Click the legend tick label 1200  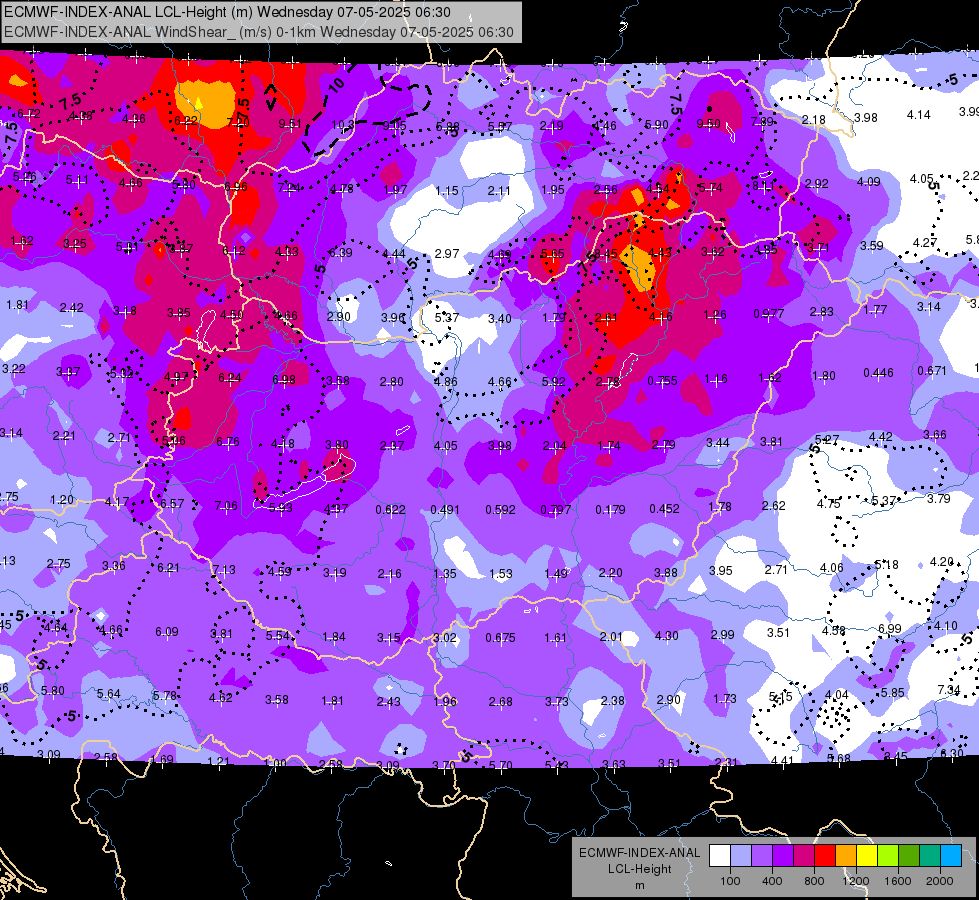855,881
